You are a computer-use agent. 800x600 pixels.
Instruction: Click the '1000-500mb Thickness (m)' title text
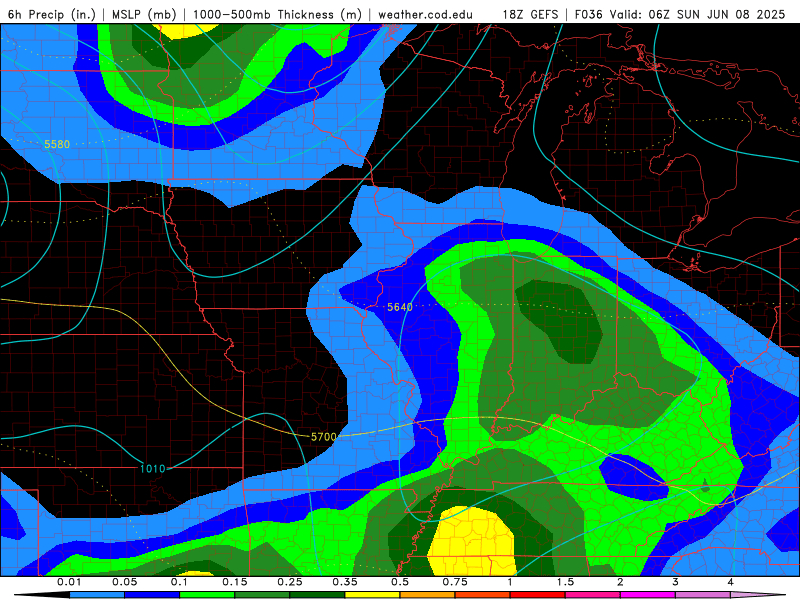coord(277,14)
